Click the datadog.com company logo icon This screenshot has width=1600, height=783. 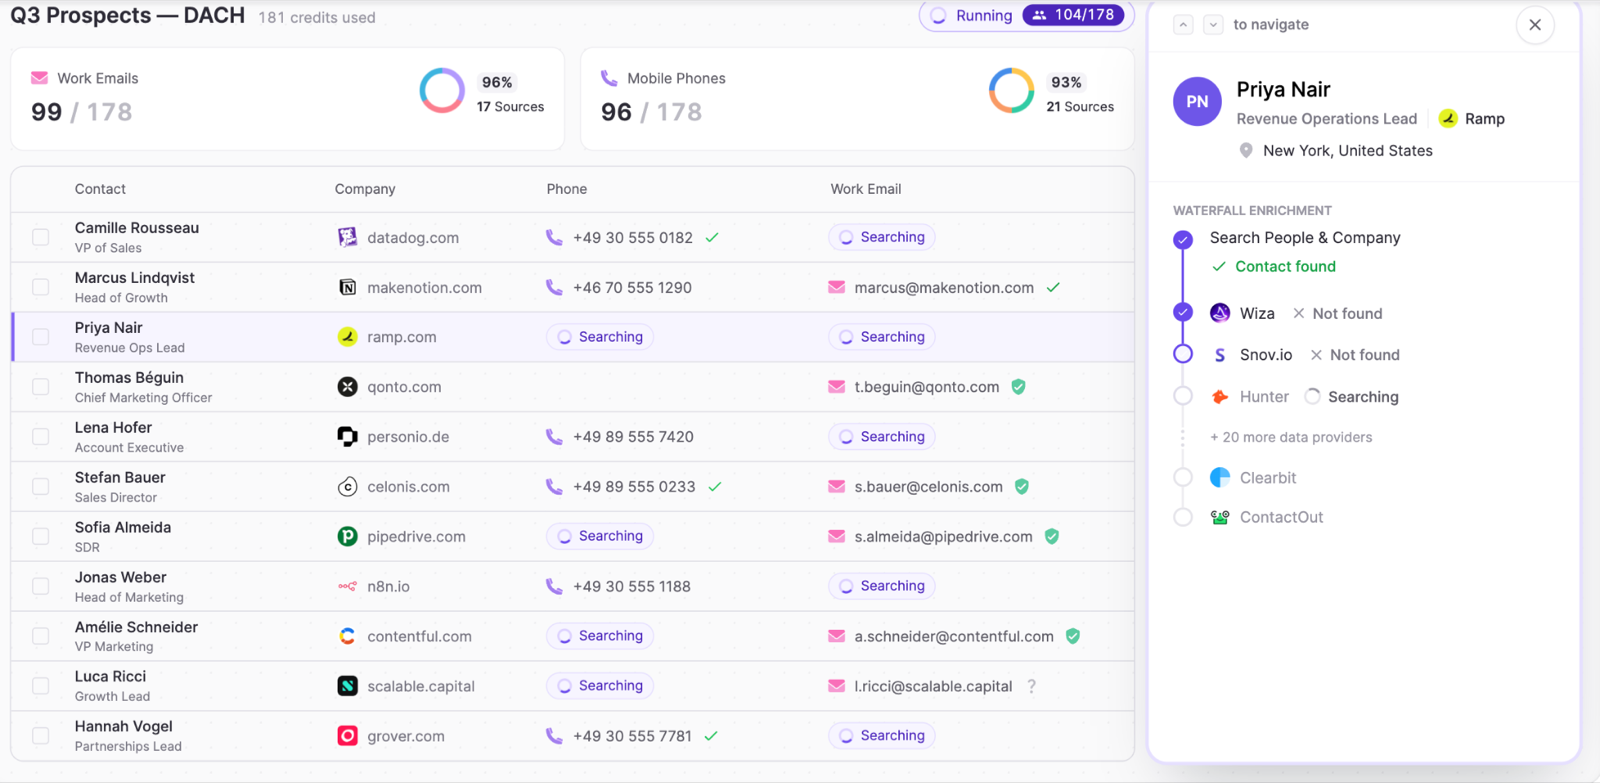tap(347, 237)
